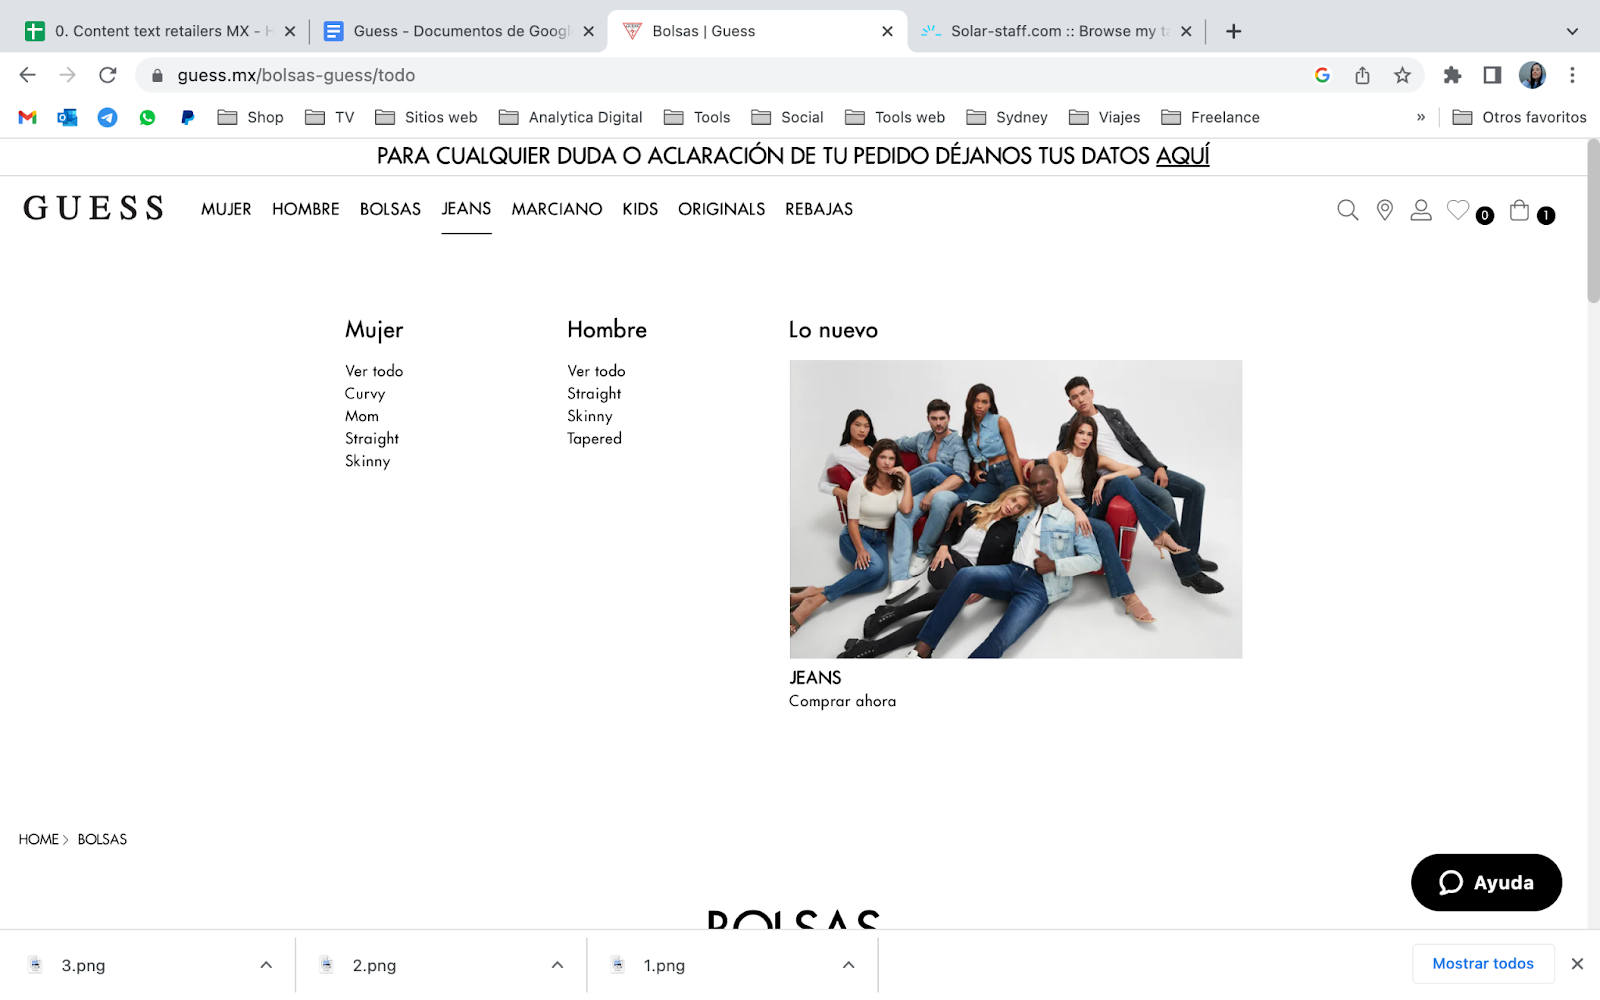Open the Telegram bookmark icon
1600x1000 pixels.
tap(107, 117)
